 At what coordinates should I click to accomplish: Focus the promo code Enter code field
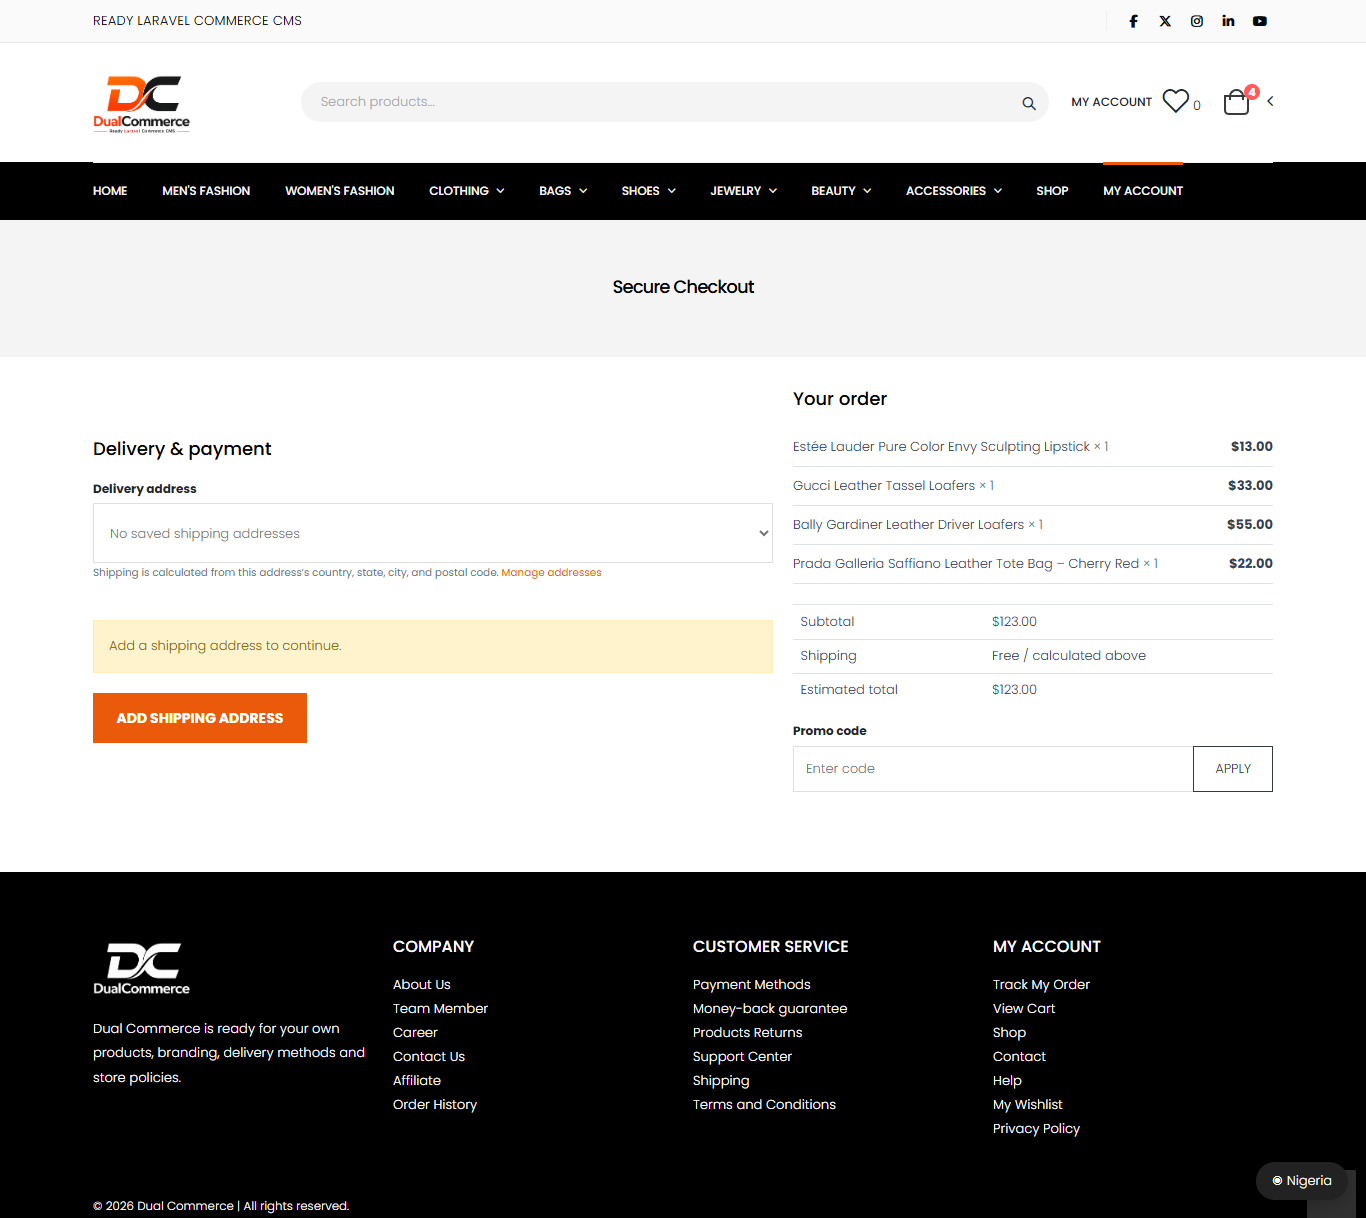click(x=993, y=769)
